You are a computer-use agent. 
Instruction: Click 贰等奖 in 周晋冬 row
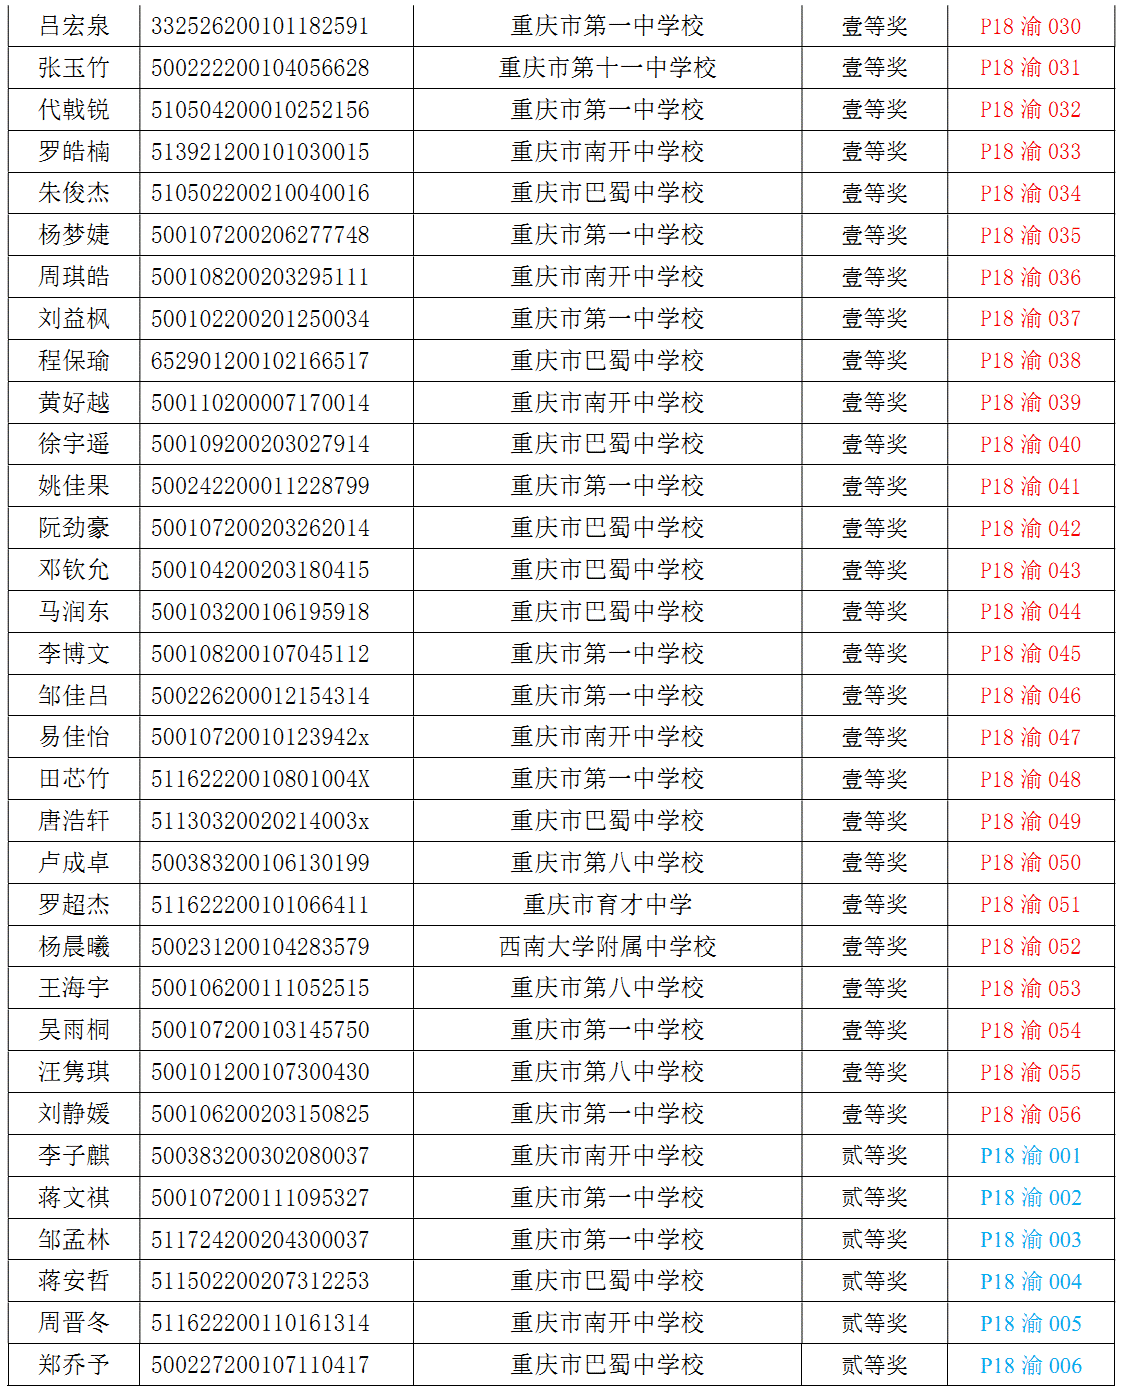coord(875,1323)
